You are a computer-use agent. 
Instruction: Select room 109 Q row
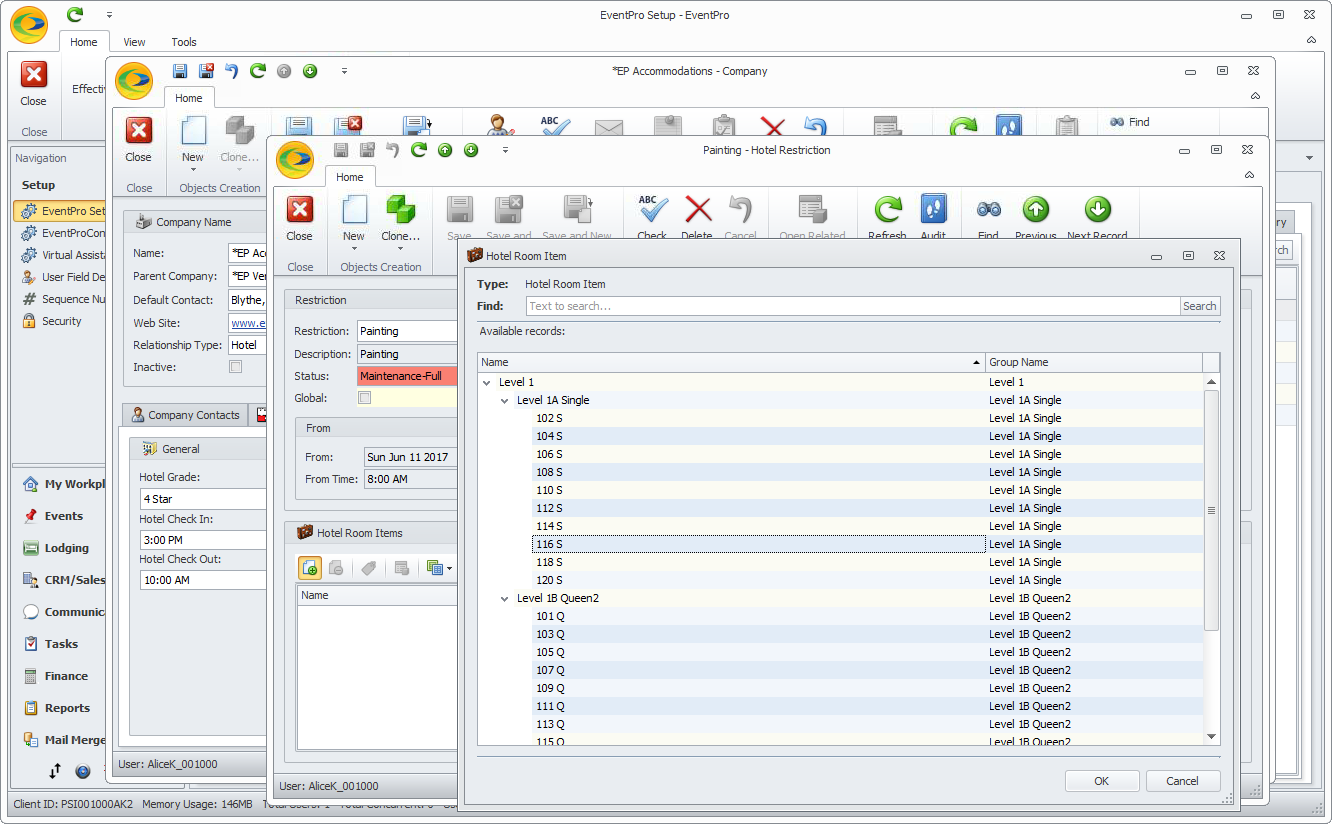pos(841,688)
